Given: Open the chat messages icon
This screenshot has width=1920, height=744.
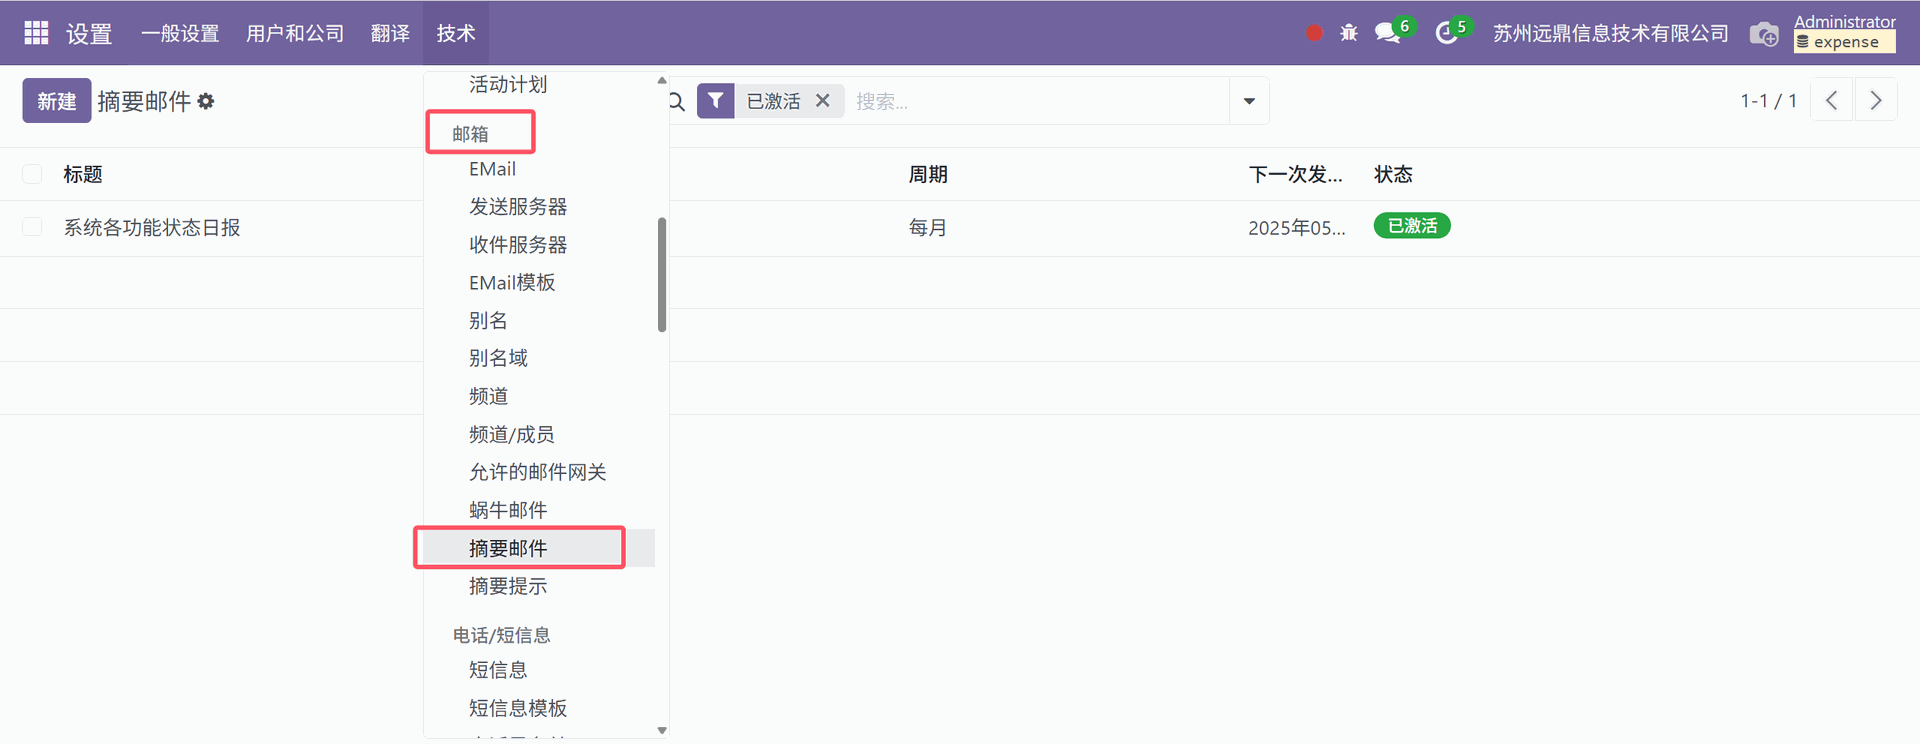Looking at the screenshot, I should pyautogui.click(x=1388, y=33).
